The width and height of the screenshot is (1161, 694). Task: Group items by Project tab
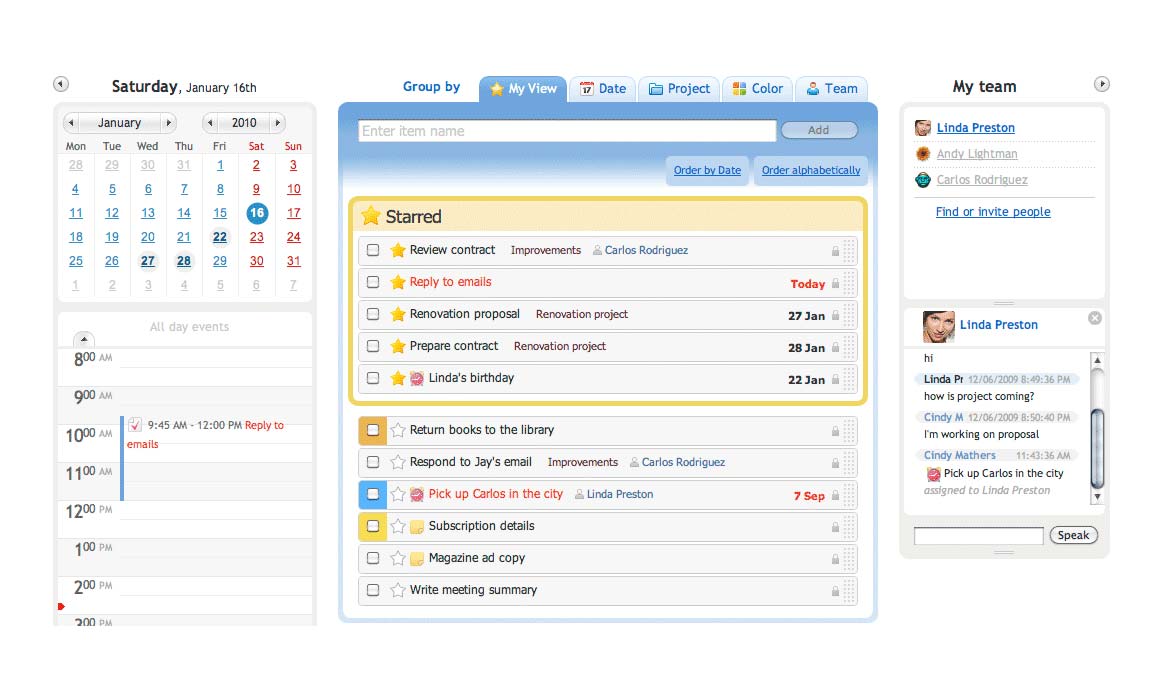coord(679,89)
